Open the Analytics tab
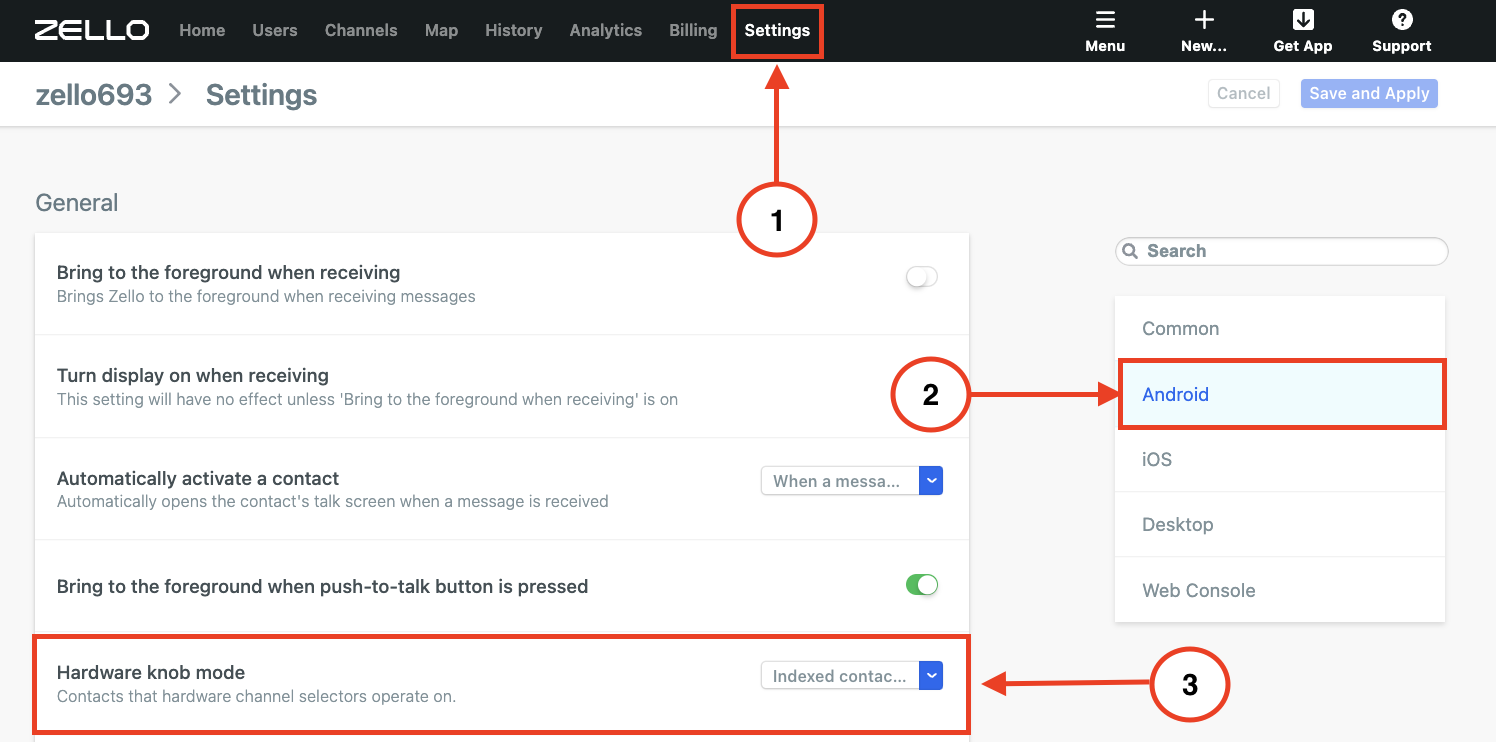This screenshot has height=742, width=1496. 606,30
